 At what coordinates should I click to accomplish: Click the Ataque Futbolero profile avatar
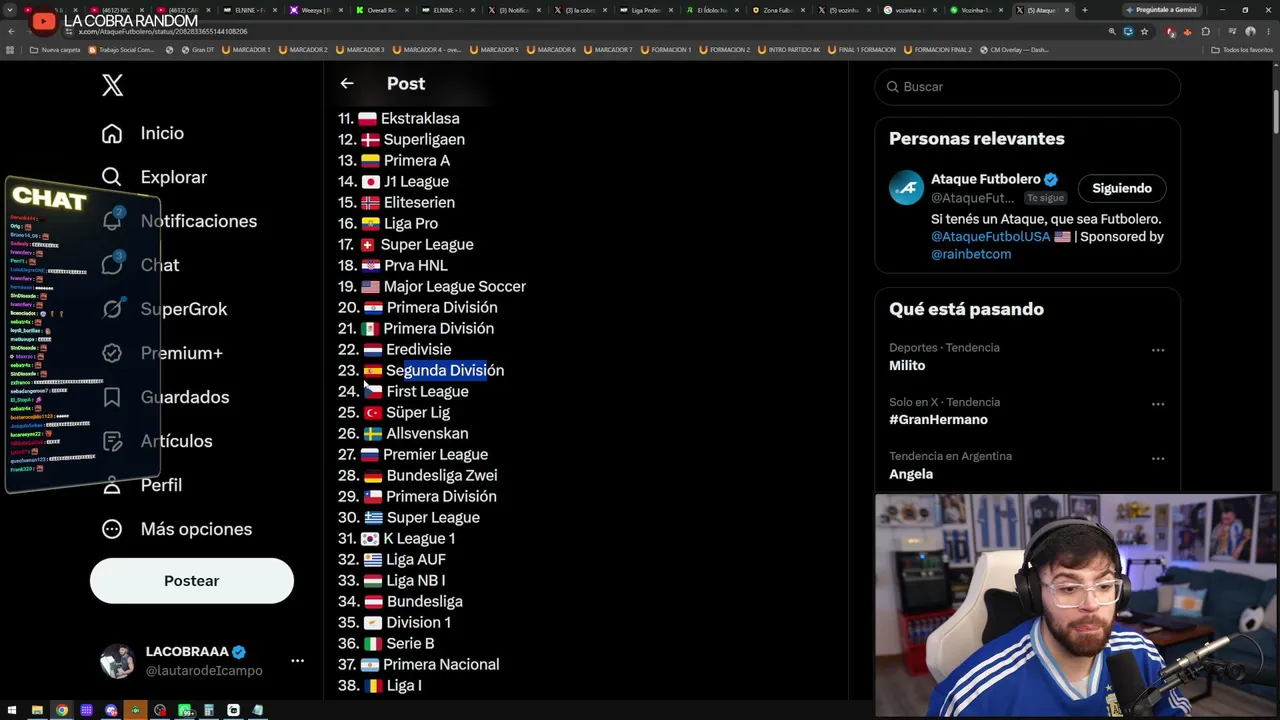click(907, 188)
